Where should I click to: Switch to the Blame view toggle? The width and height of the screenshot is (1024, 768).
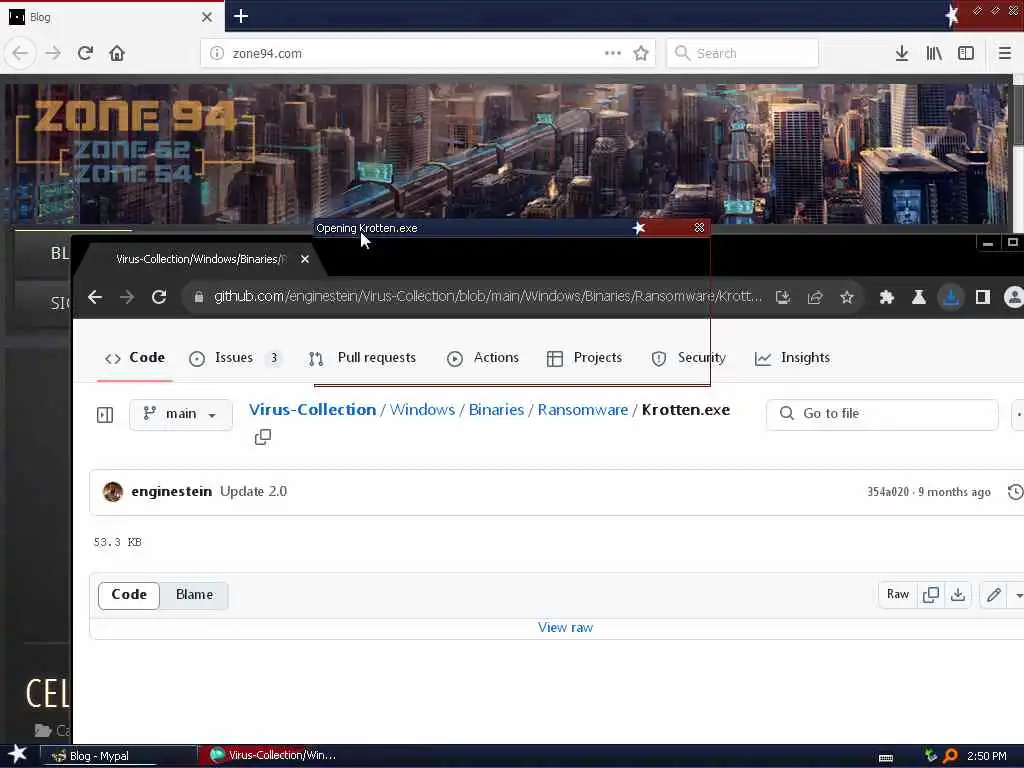click(x=194, y=595)
